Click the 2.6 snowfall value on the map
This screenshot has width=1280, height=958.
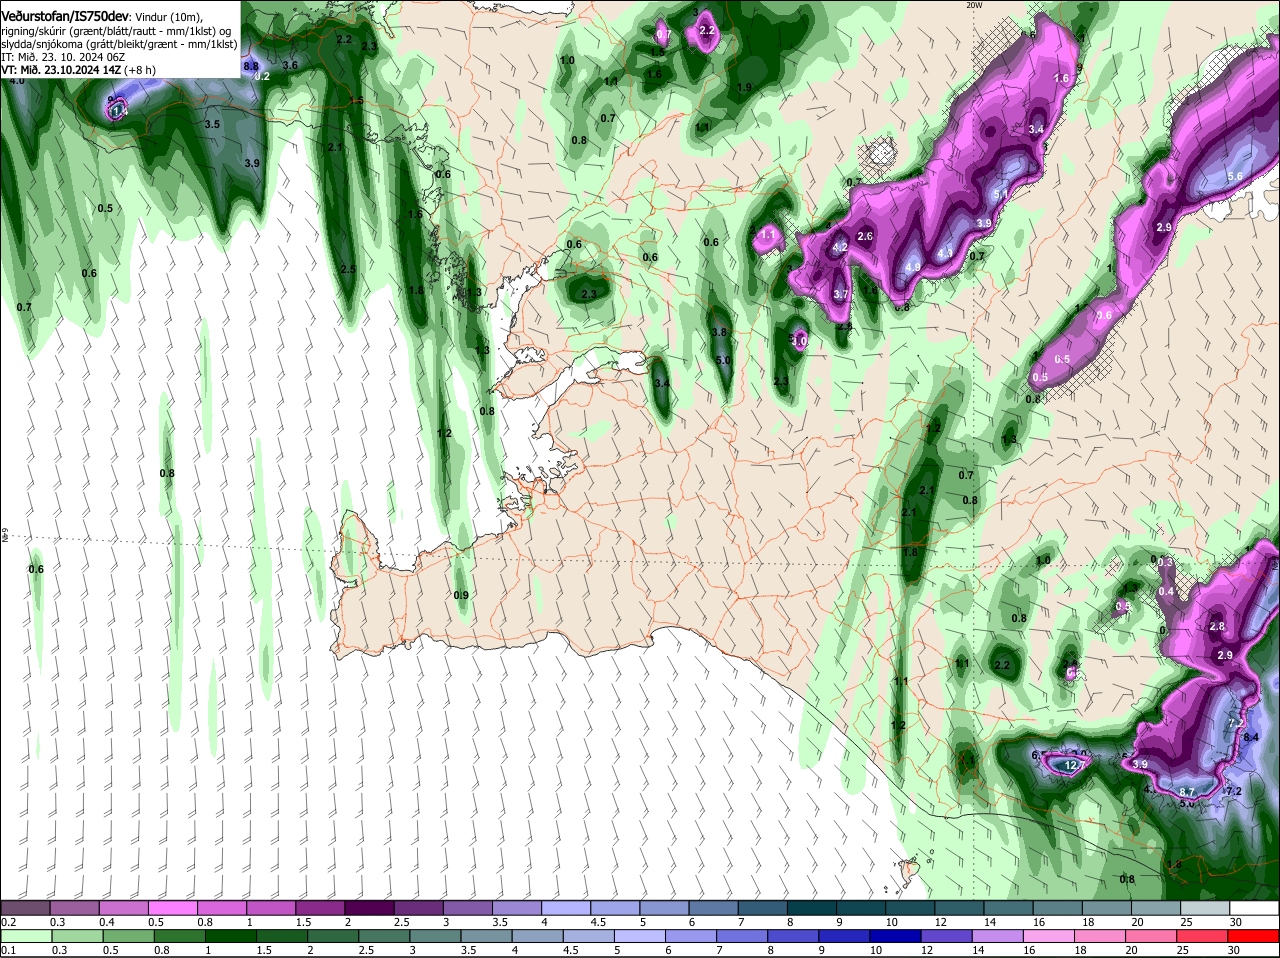[x=865, y=236]
